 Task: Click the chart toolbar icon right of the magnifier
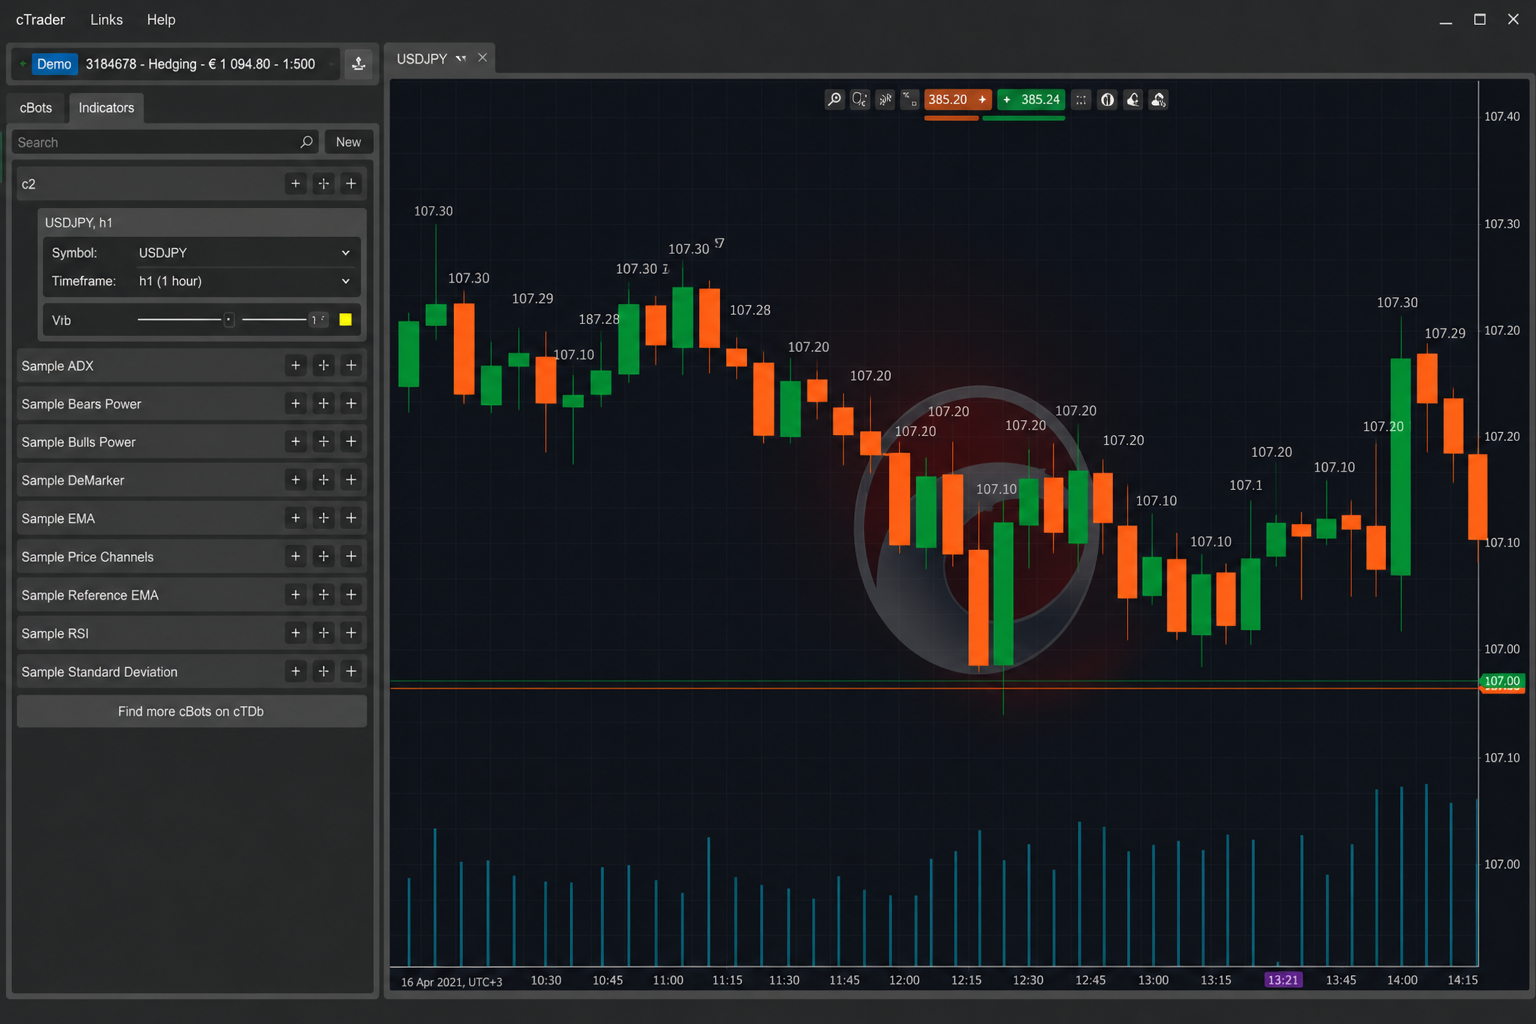pos(859,100)
